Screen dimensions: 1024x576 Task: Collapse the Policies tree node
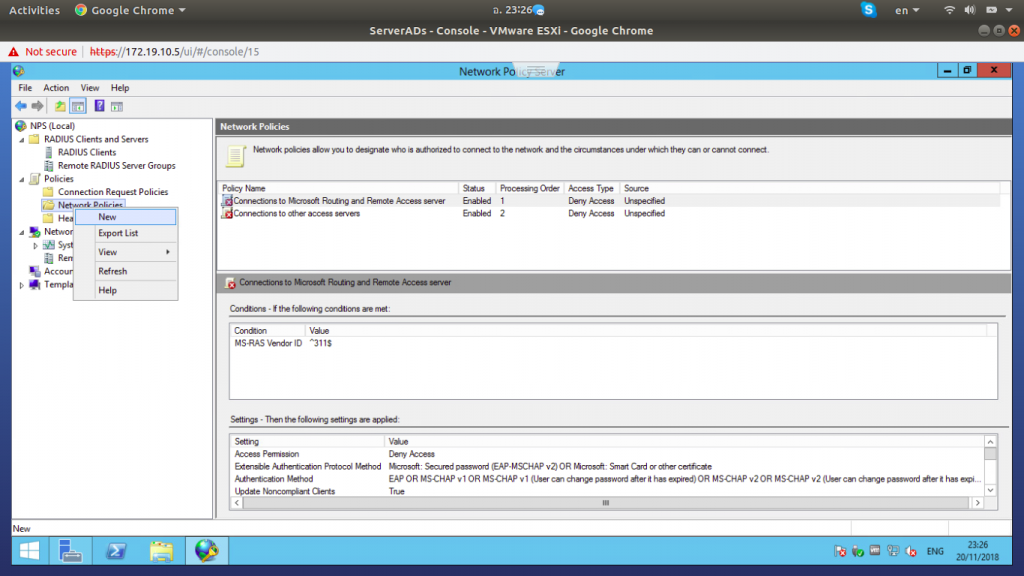22,179
